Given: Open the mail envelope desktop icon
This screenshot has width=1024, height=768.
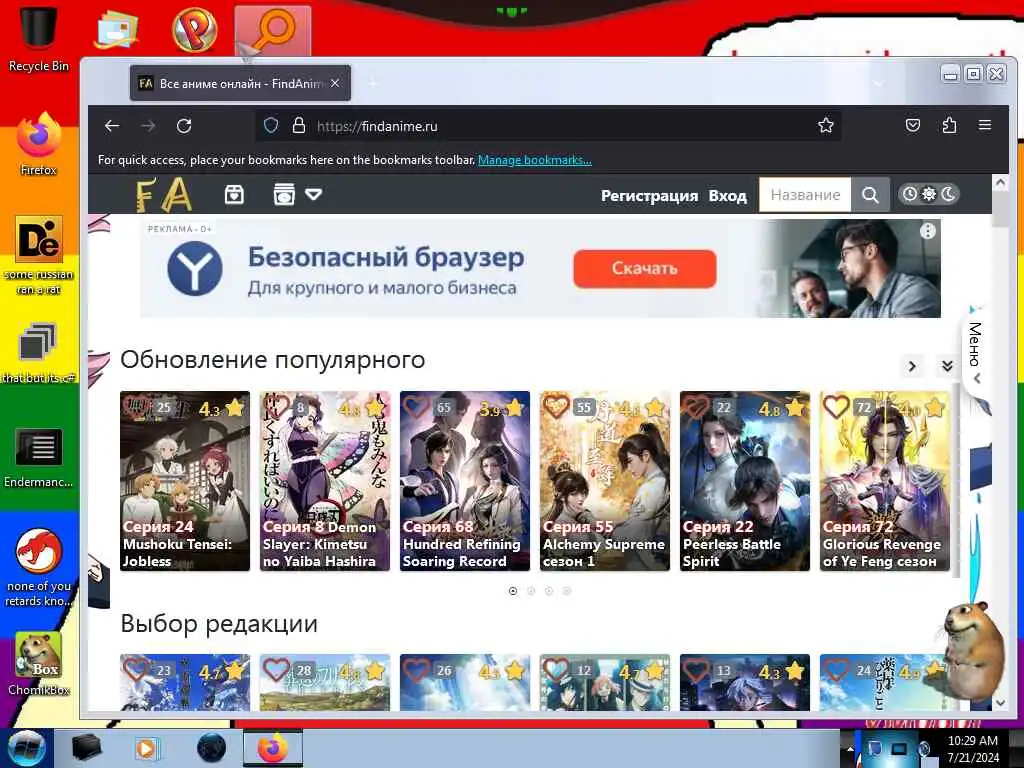Looking at the screenshot, I should pyautogui.click(x=116, y=29).
